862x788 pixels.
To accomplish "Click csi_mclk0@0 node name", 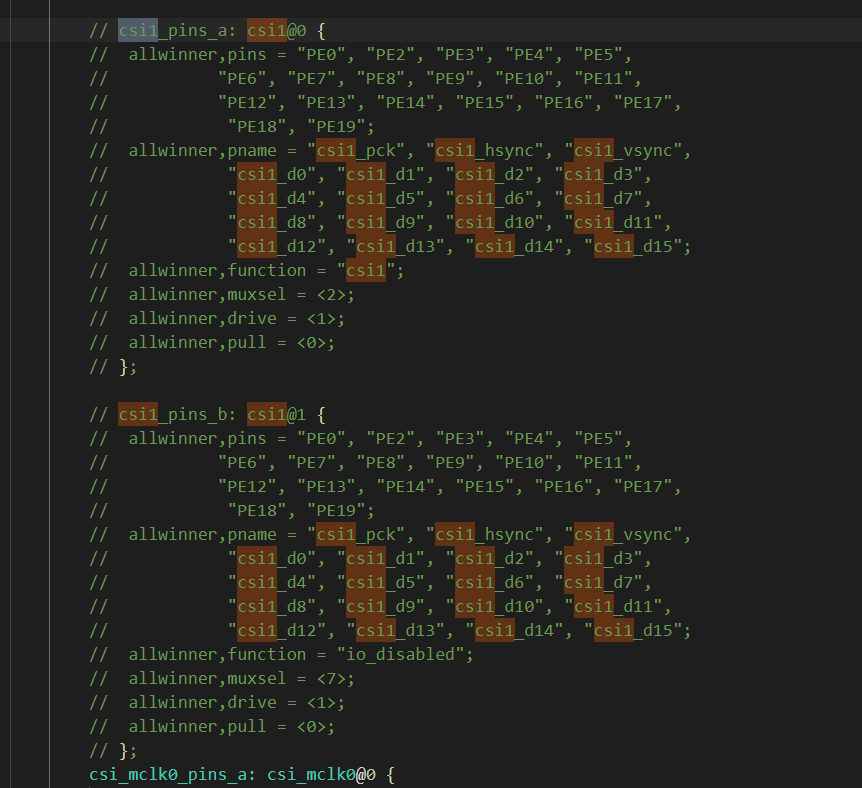I will coord(322,774).
